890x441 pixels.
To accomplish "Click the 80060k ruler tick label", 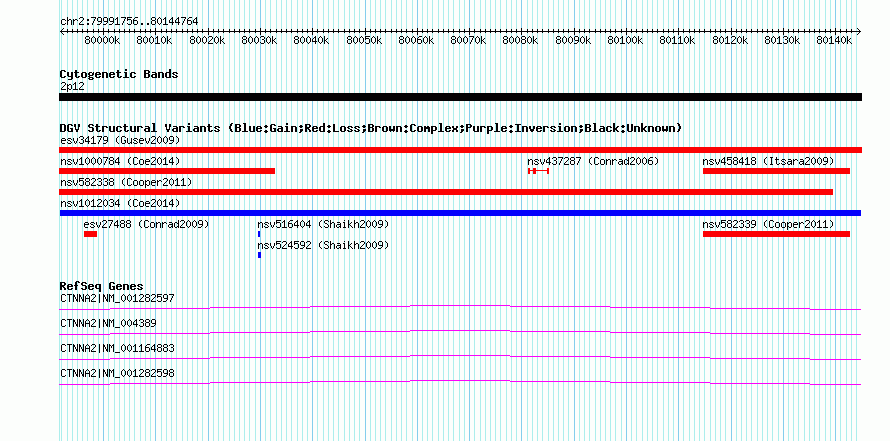I will tap(416, 40).
